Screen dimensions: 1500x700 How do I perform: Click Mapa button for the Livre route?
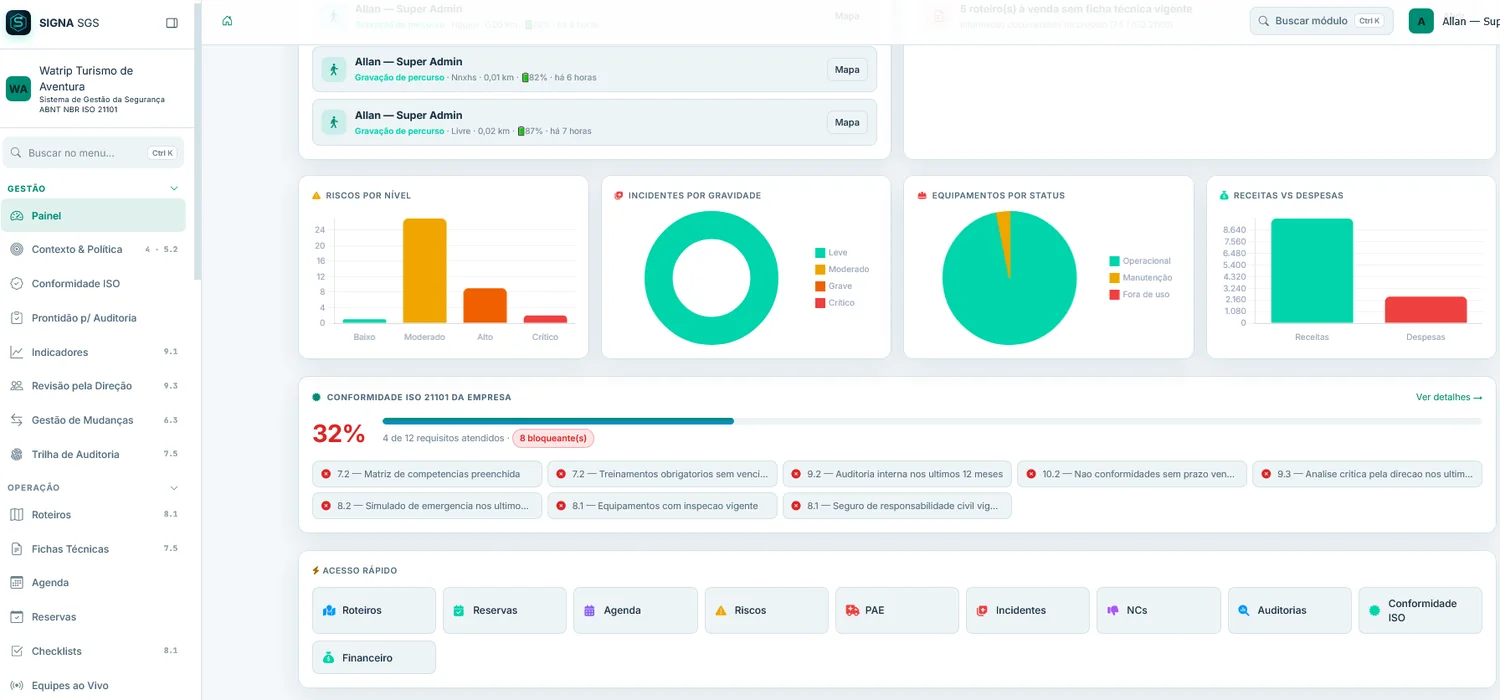[x=847, y=122]
